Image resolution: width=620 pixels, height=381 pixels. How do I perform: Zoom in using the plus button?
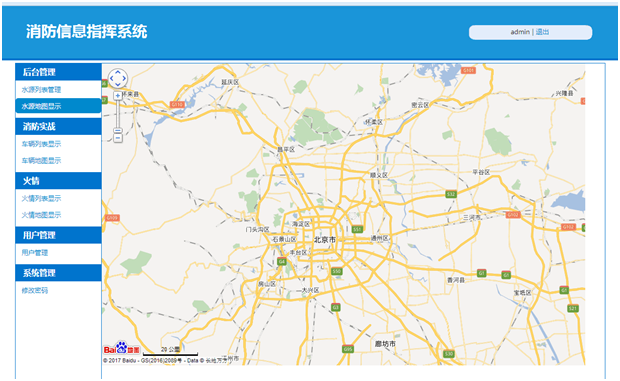[118, 96]
